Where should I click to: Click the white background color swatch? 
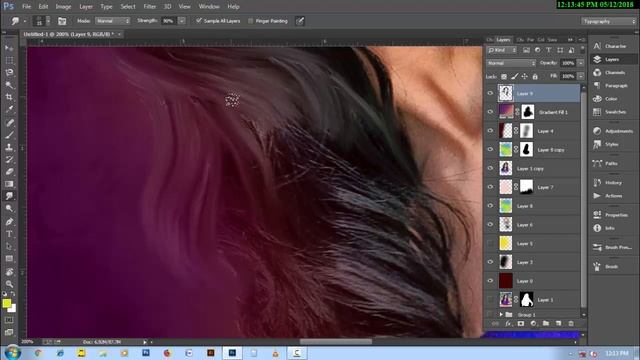(x=14, y=309)
